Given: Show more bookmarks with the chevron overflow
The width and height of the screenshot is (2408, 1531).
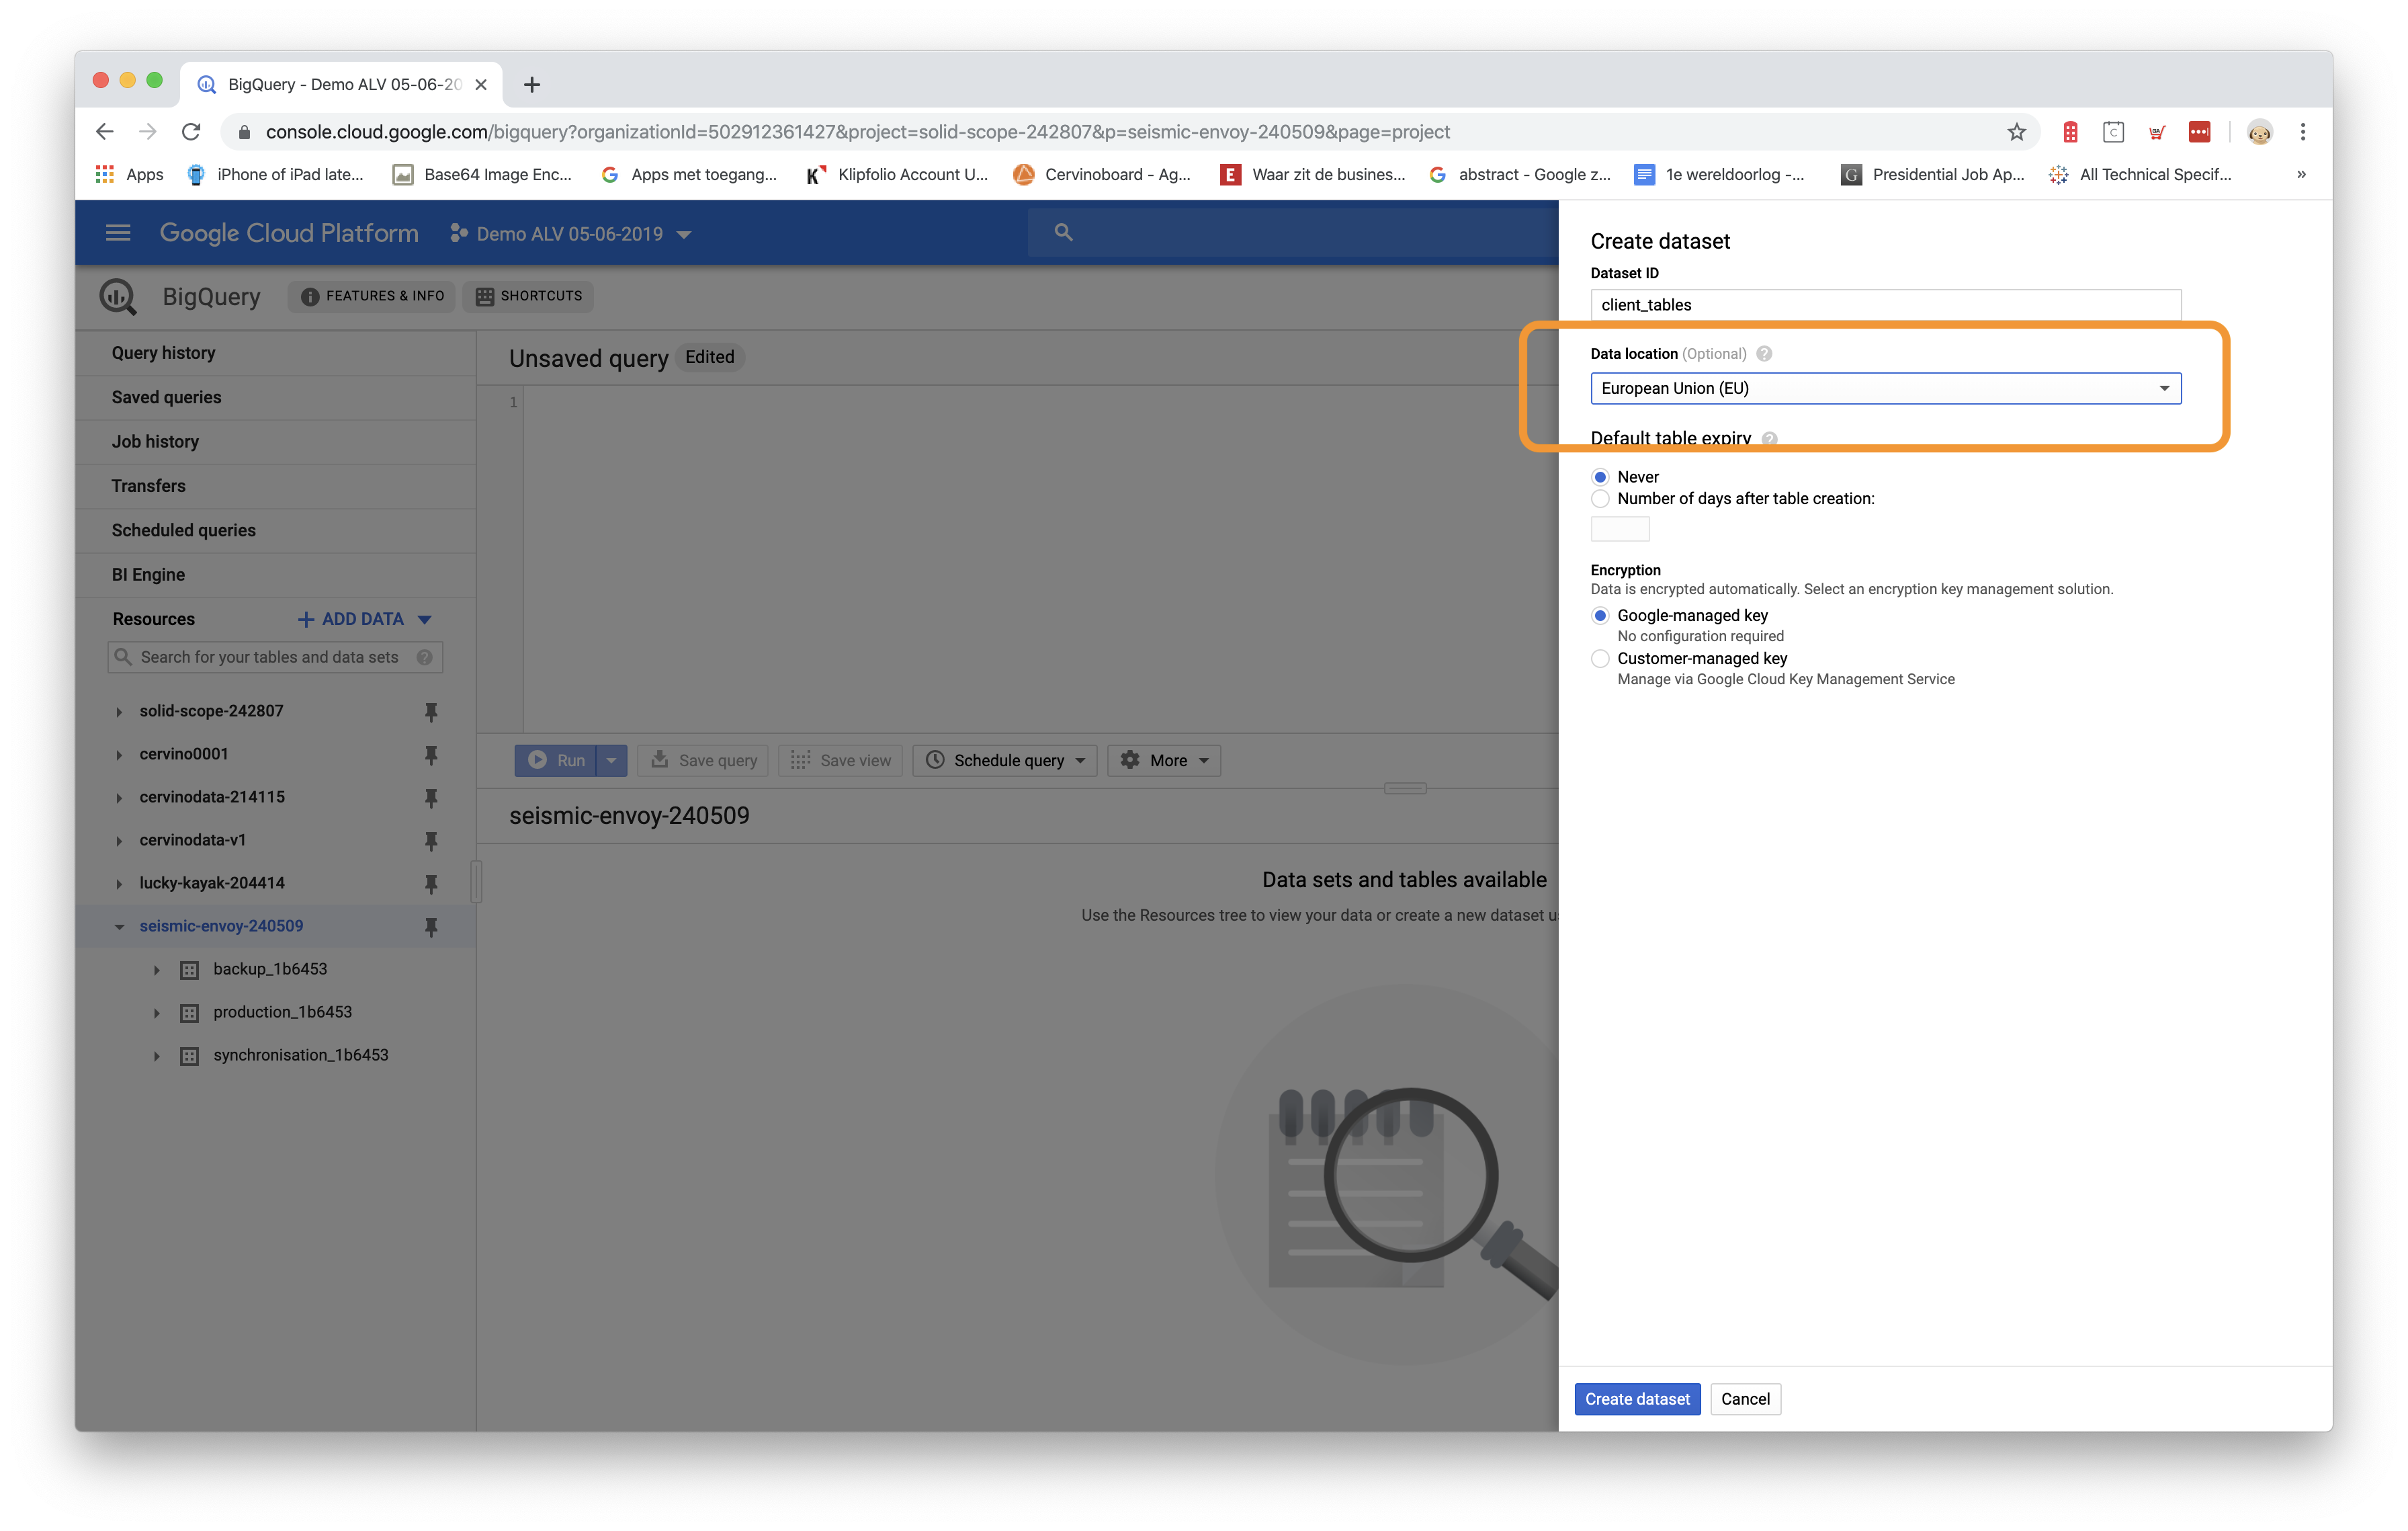Looking at the screenshot, I should tap(2300, 174).
